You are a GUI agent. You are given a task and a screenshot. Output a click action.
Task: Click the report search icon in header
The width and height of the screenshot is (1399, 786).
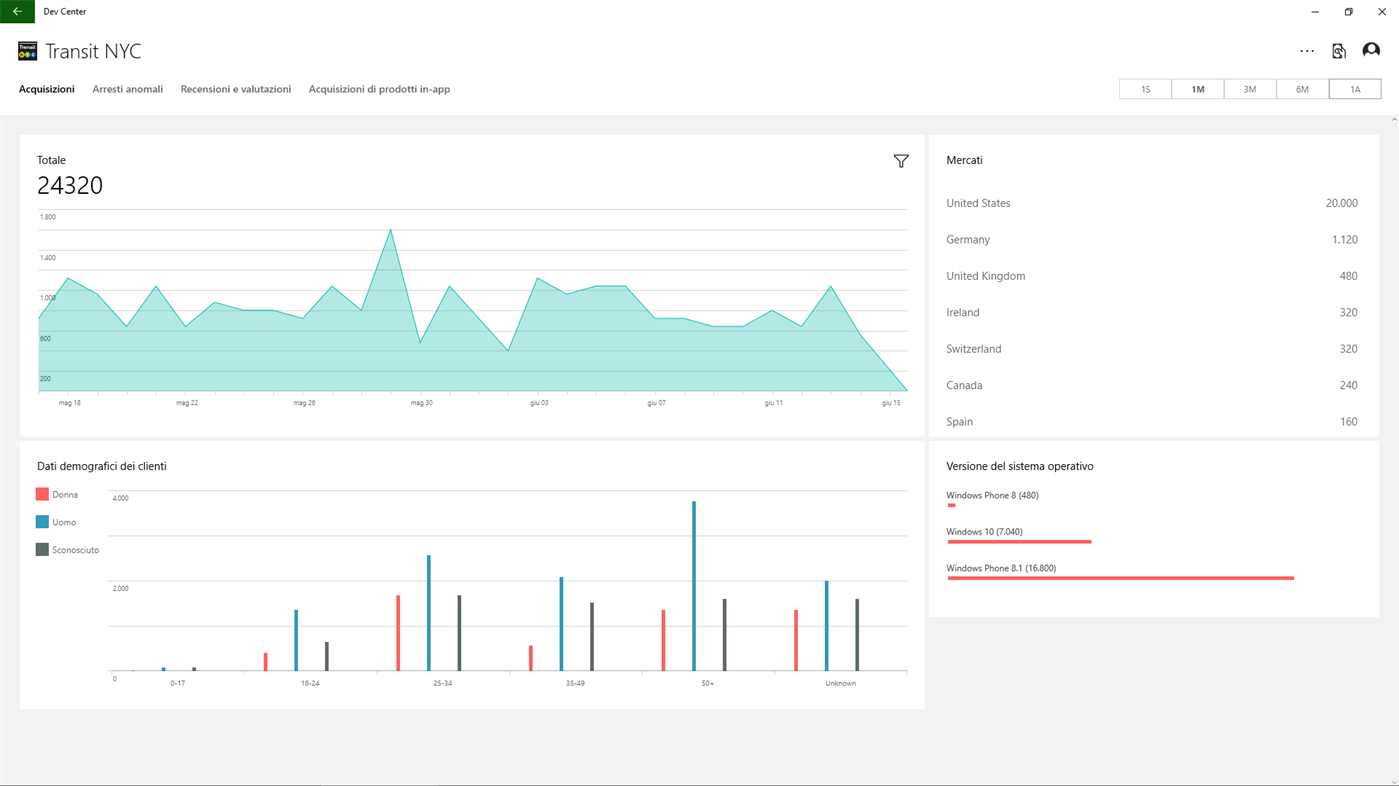tap(1339, 51)
